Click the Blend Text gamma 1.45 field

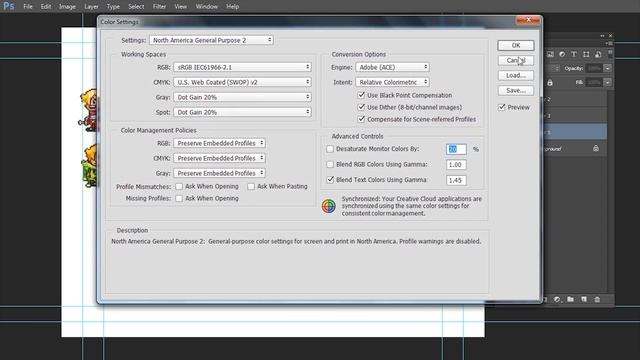coord(456,180)
